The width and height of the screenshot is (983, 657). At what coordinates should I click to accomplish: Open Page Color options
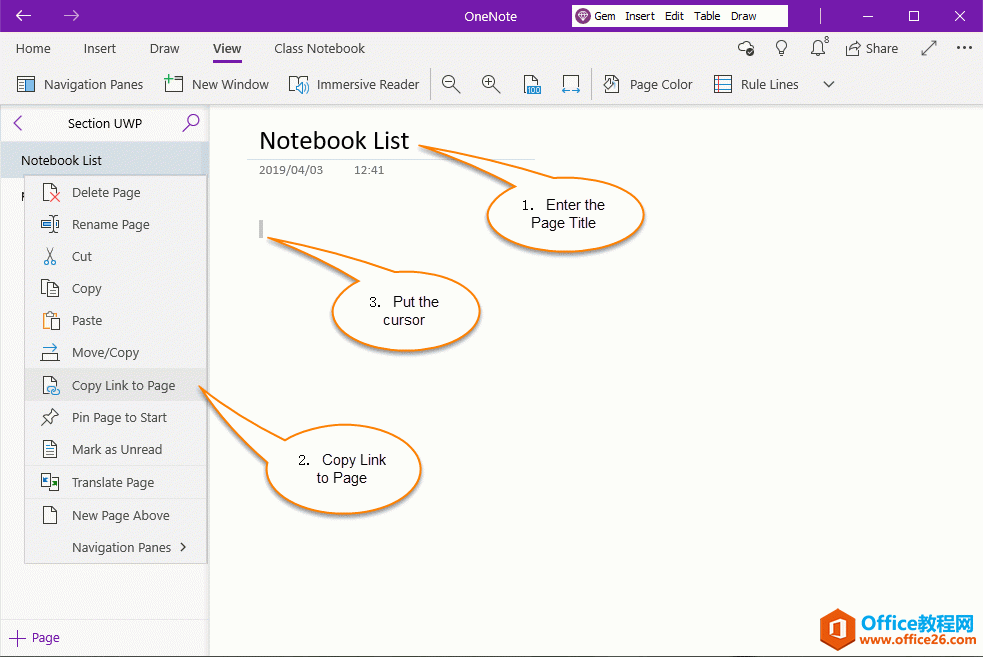[648, 84]
